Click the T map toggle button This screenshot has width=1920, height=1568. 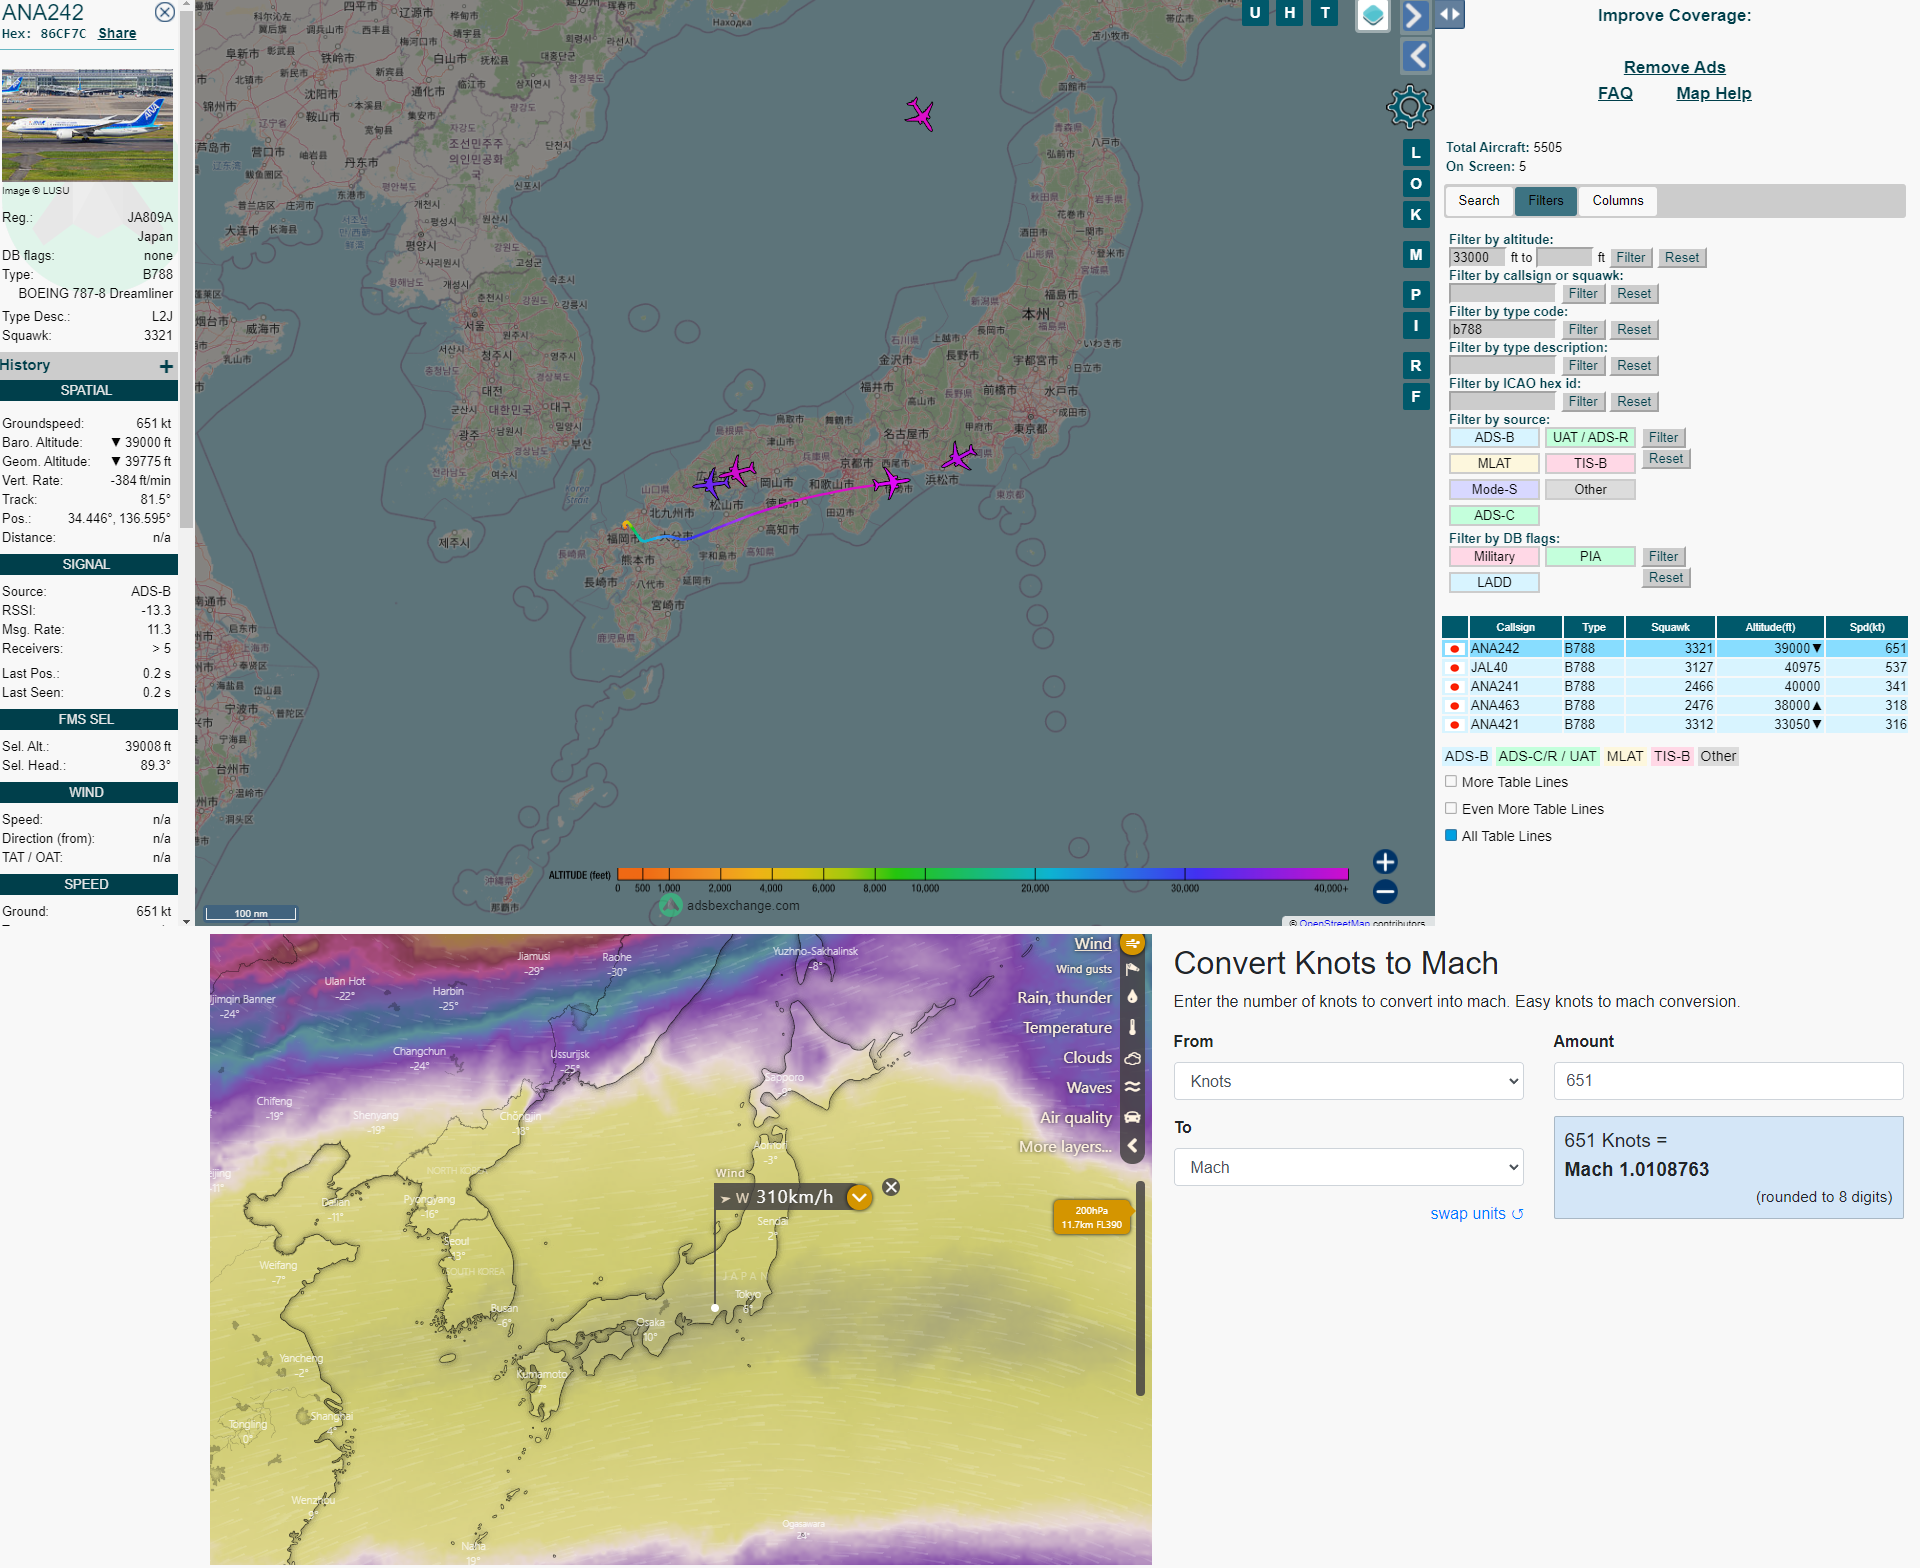[1325, 13]
